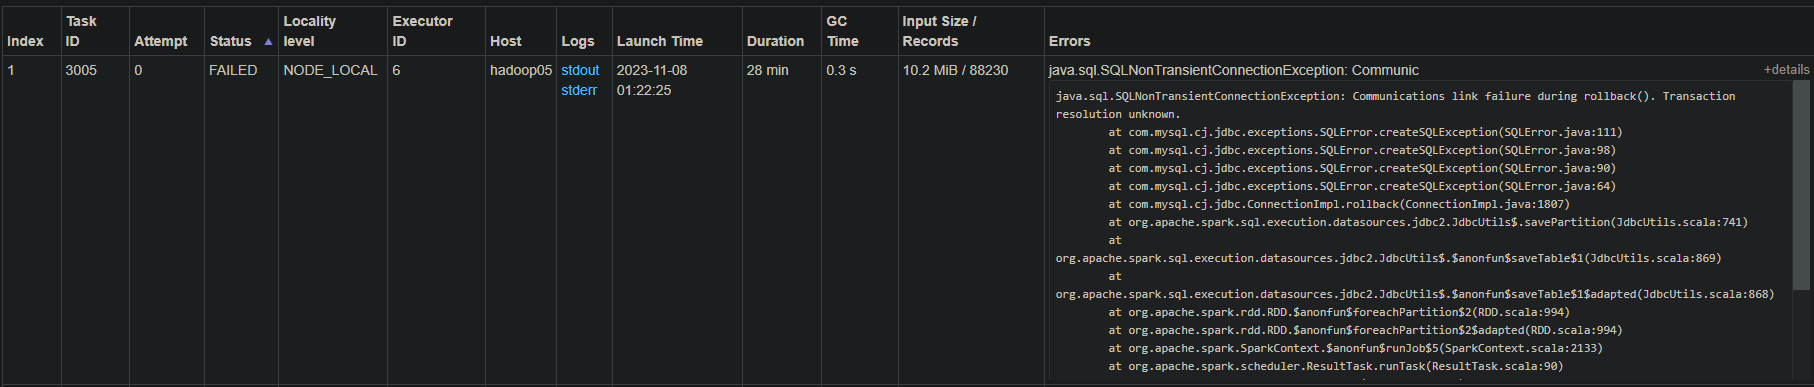Select the FAILED status cell
The height and width of the screenshot is (387, 1814).
coord(233,70)
